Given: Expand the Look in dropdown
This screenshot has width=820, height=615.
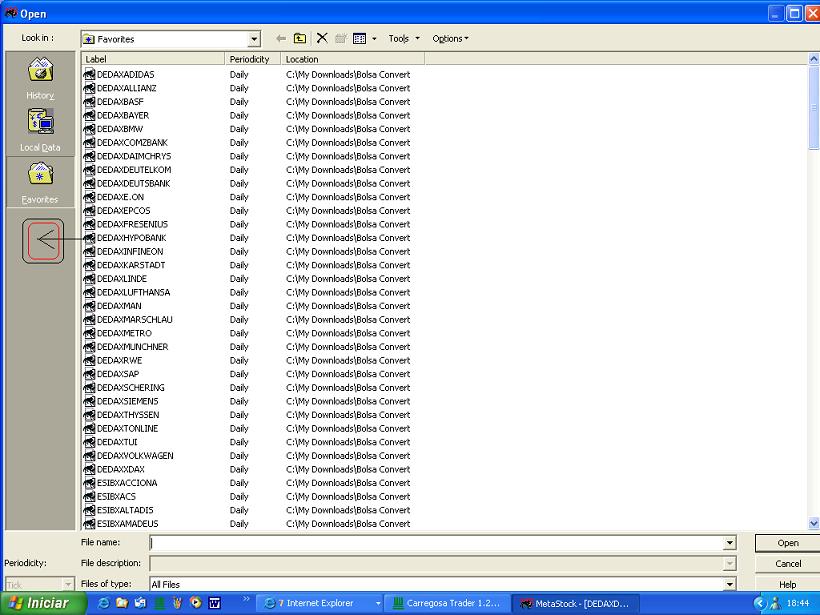Looking at the screenshot, I should click(254, 39).
